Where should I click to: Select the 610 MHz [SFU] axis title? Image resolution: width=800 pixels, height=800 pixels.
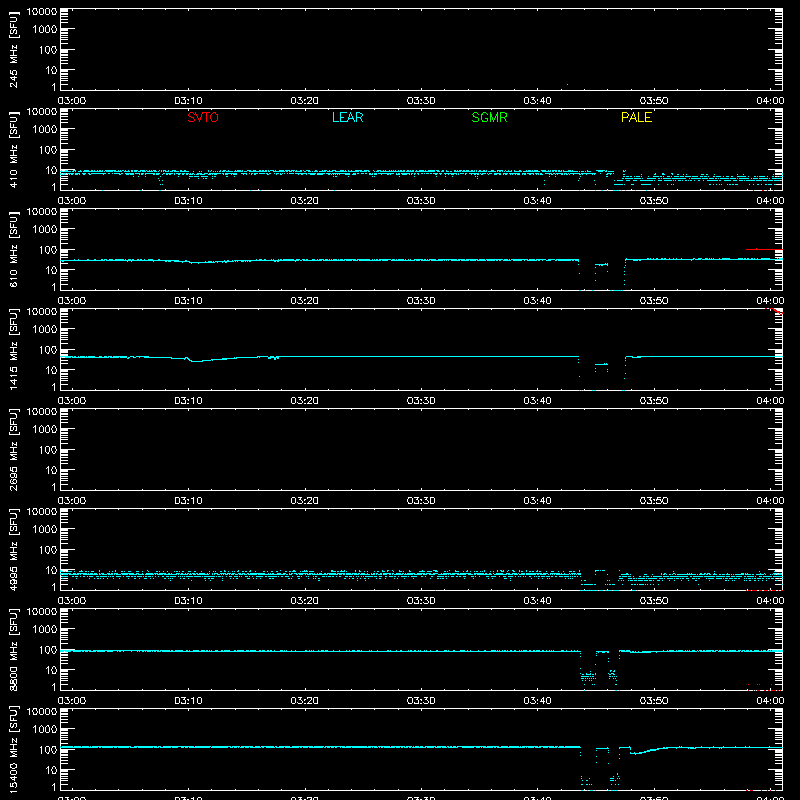pos(13,249)
